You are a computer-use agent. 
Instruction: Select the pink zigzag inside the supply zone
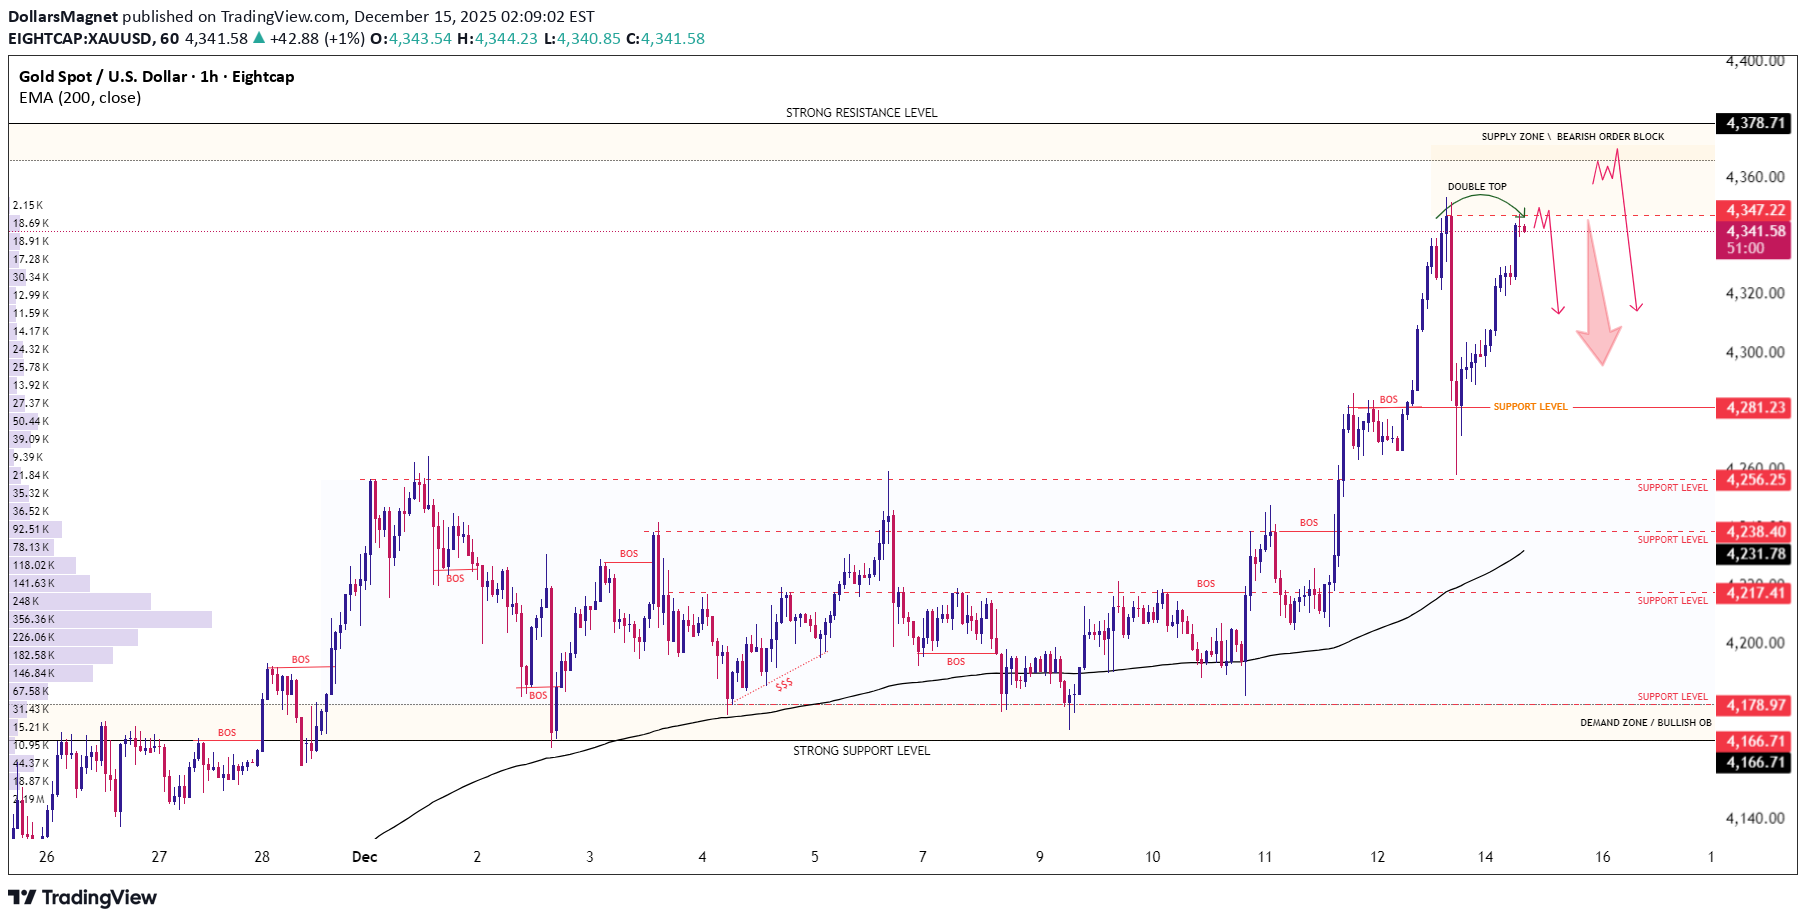coord(1605,171)
